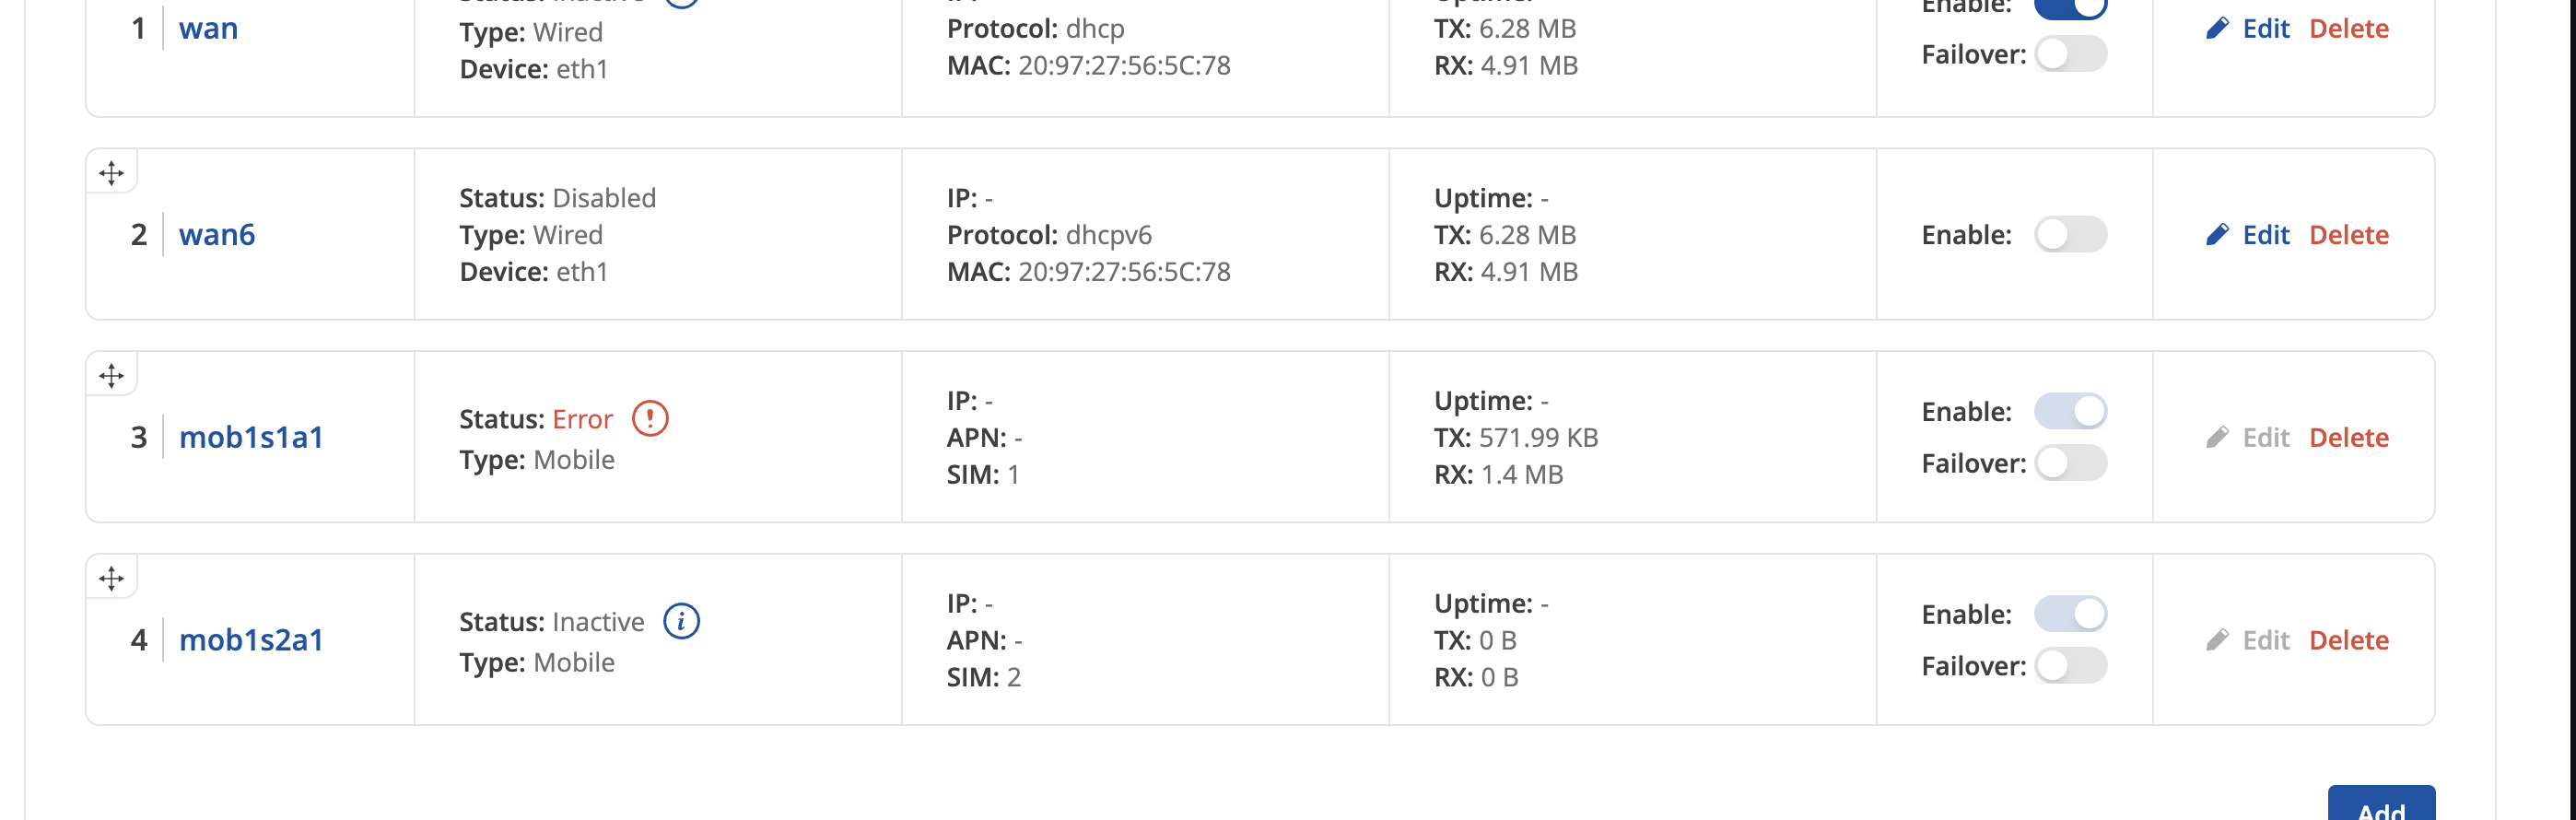Click the error status icon for mob1s1a1

650,418
